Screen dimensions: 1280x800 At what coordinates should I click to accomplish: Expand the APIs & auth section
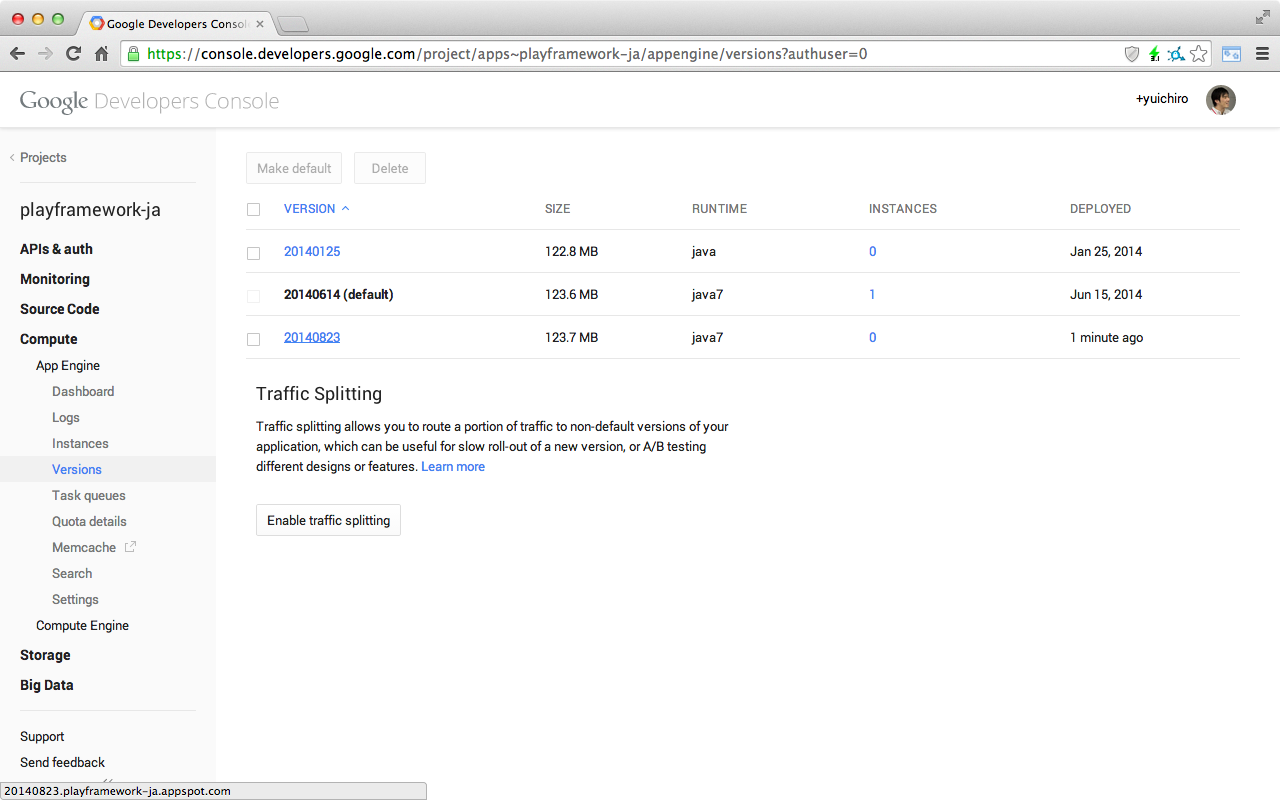tap(56, 249)
